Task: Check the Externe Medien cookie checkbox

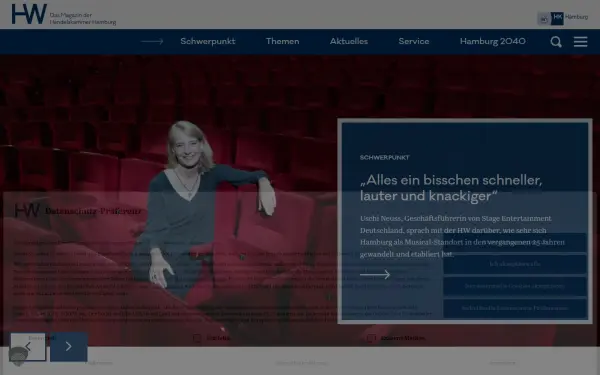Action: pyautogui.click(x=371, y=338)
